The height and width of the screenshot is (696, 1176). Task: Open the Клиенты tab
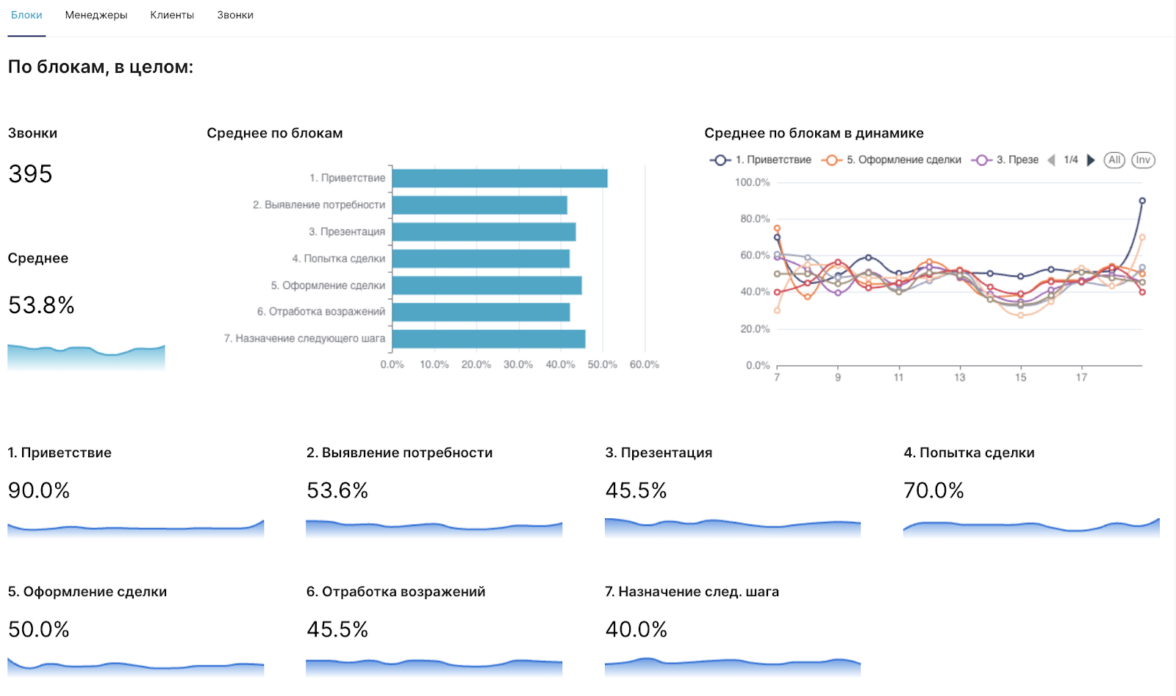(x=172, y=15)
